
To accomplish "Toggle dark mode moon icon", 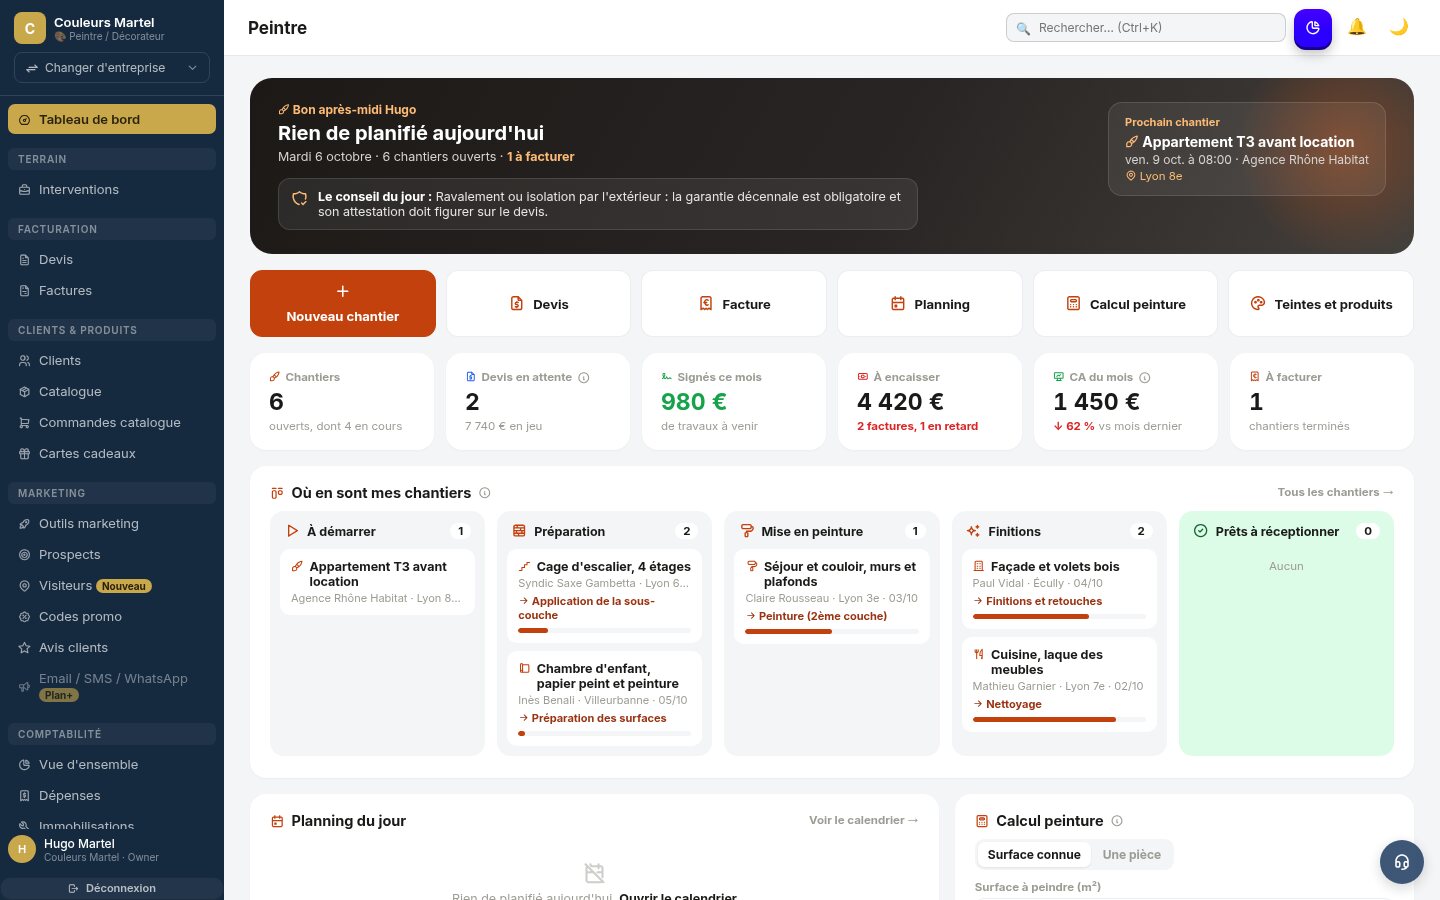I will [x=1399, y=27].
